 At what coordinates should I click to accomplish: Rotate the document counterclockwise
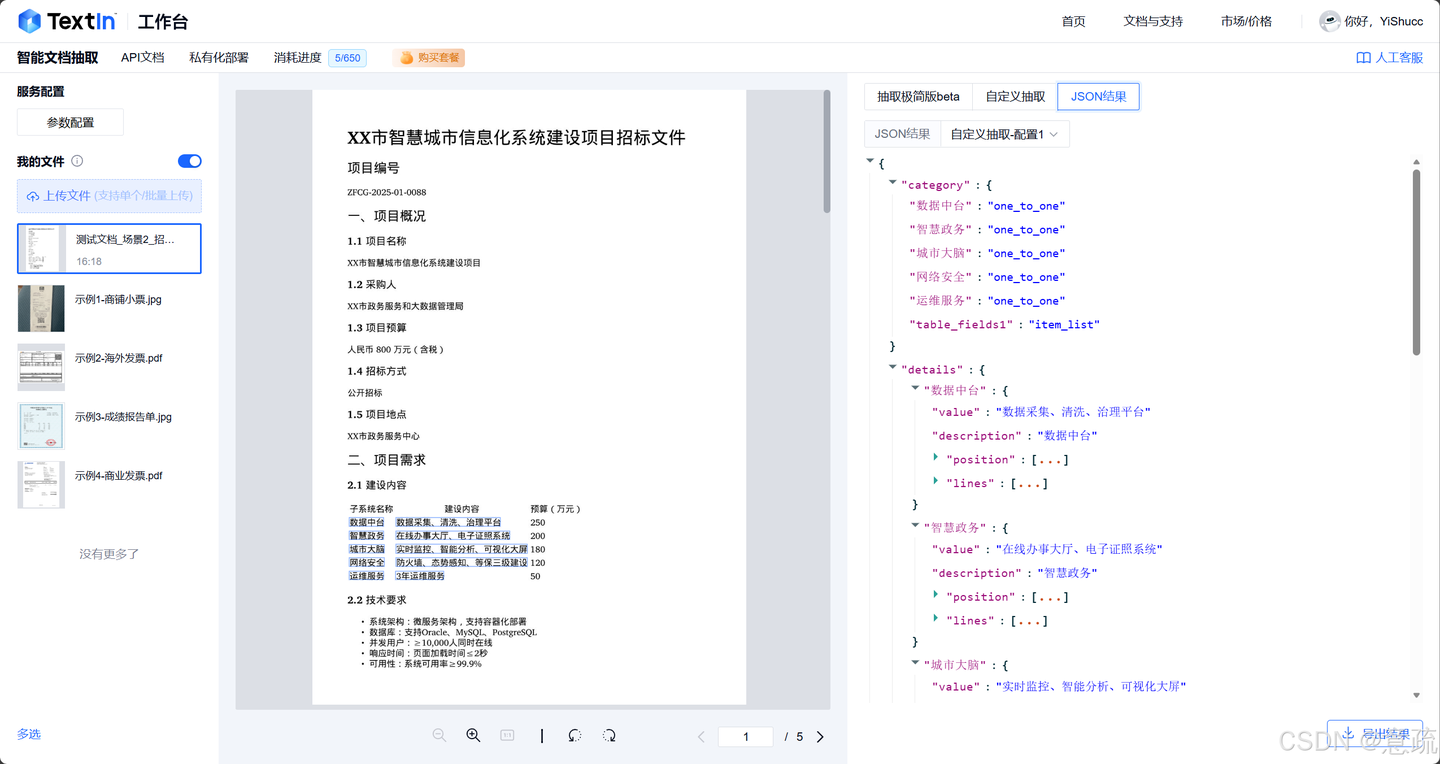575,736
